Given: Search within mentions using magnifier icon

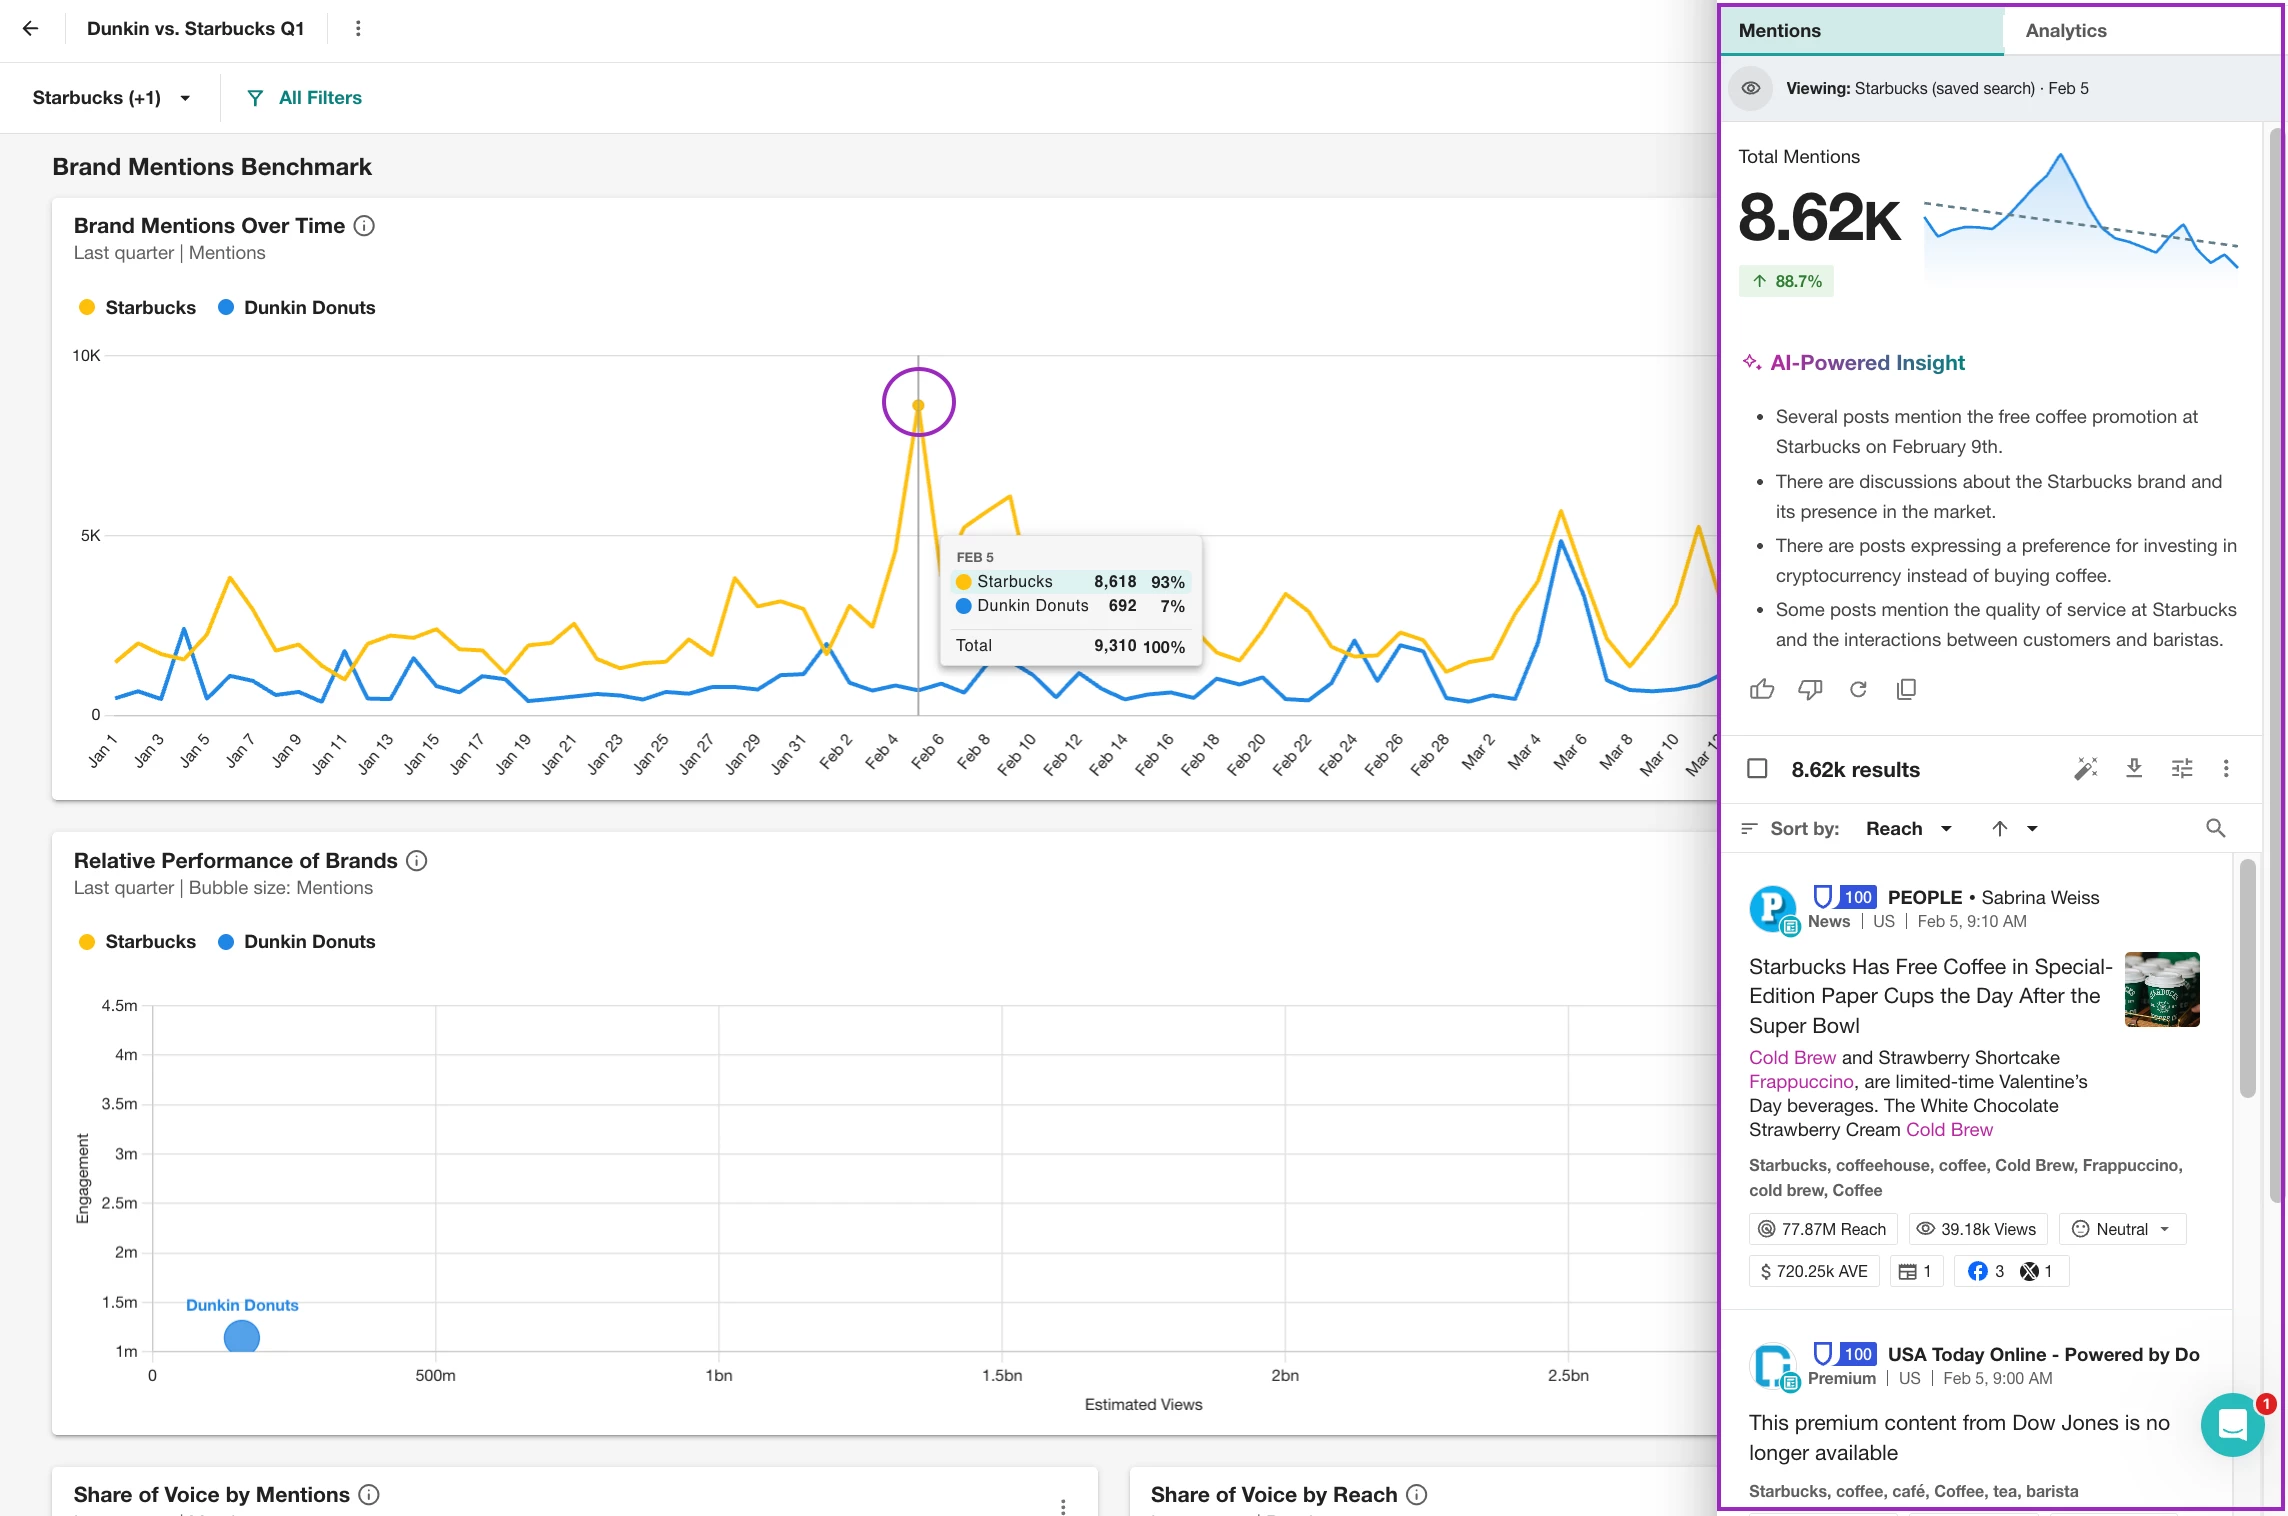Looking at the screenshot, I should tap(2216, 828).
